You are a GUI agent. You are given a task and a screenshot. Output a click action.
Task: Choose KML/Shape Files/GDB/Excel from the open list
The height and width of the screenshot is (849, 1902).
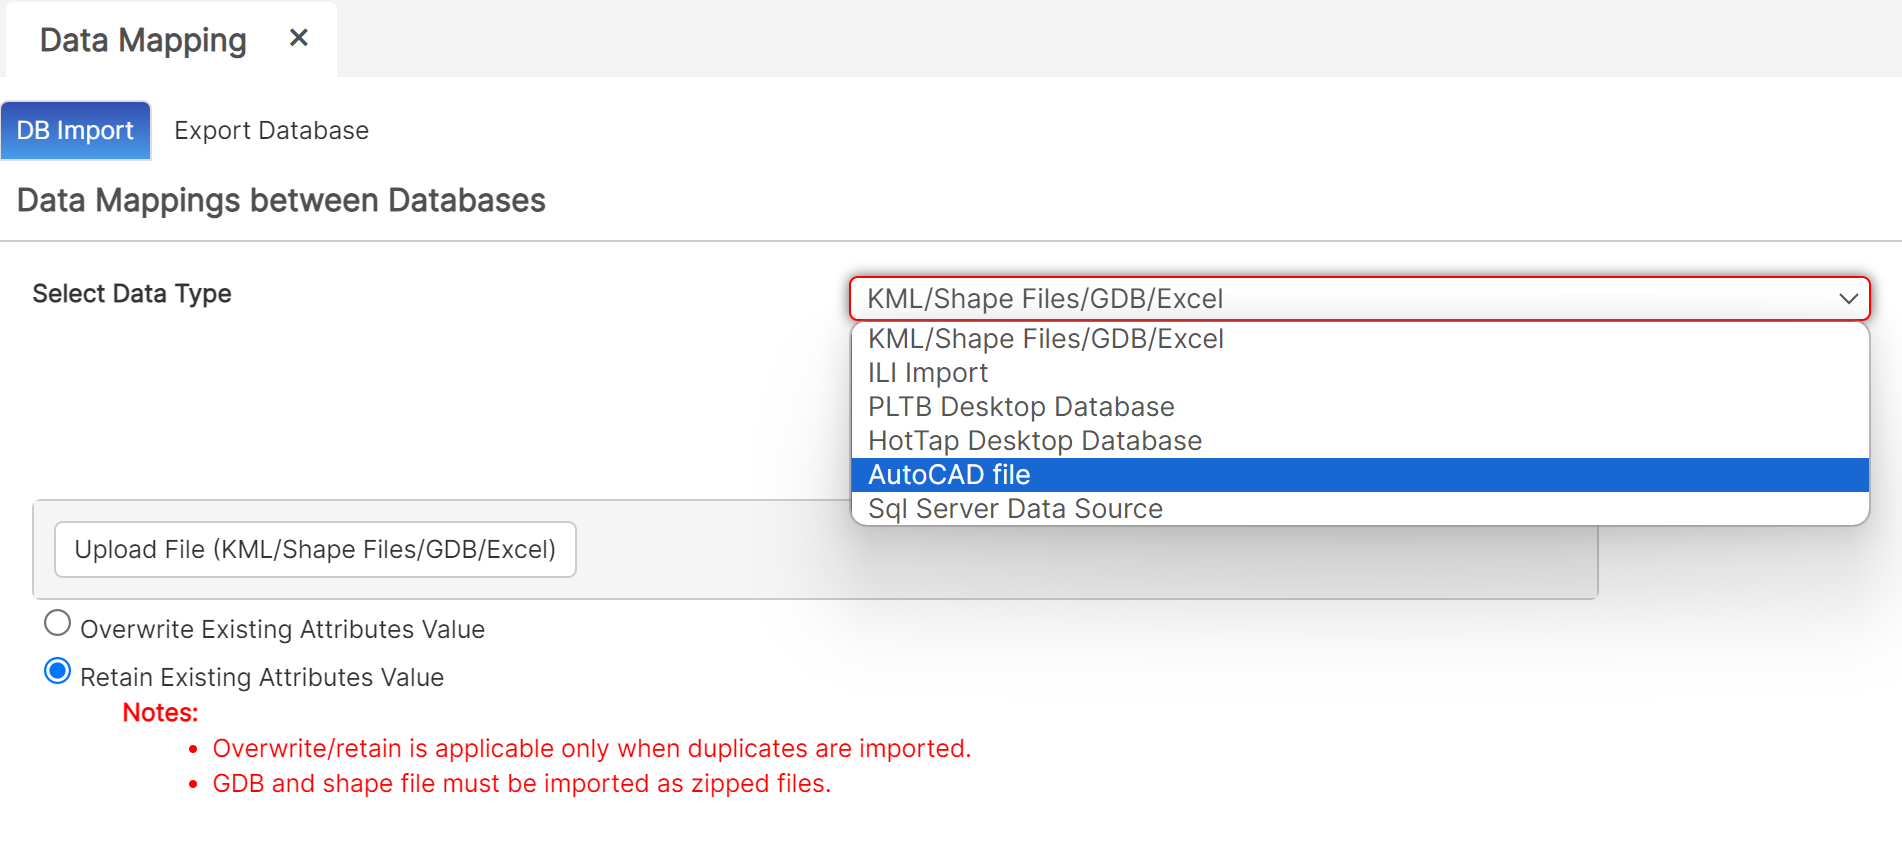point(1045,339)
